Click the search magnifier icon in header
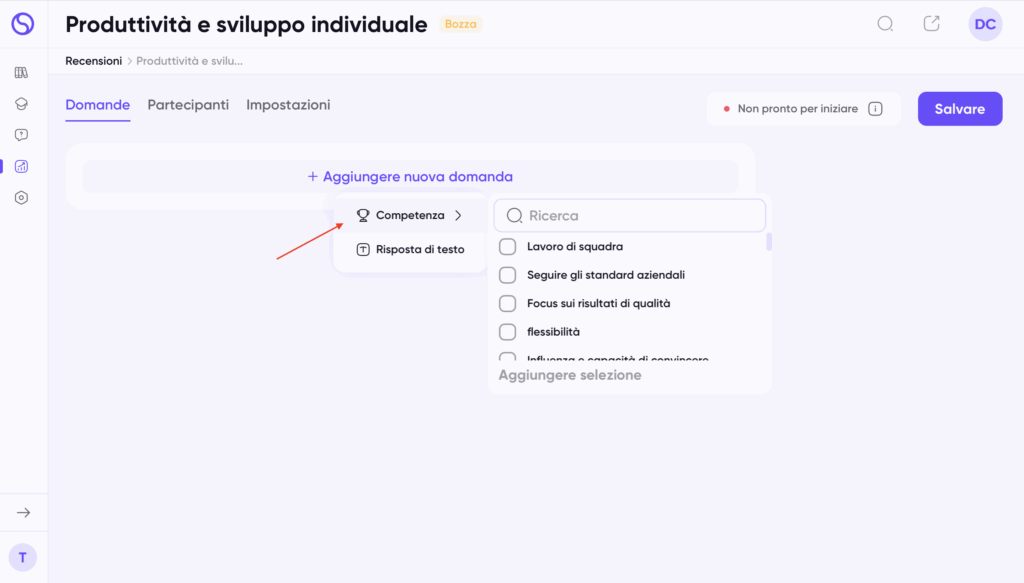The image size is (1024, 583). pos(885,24)
